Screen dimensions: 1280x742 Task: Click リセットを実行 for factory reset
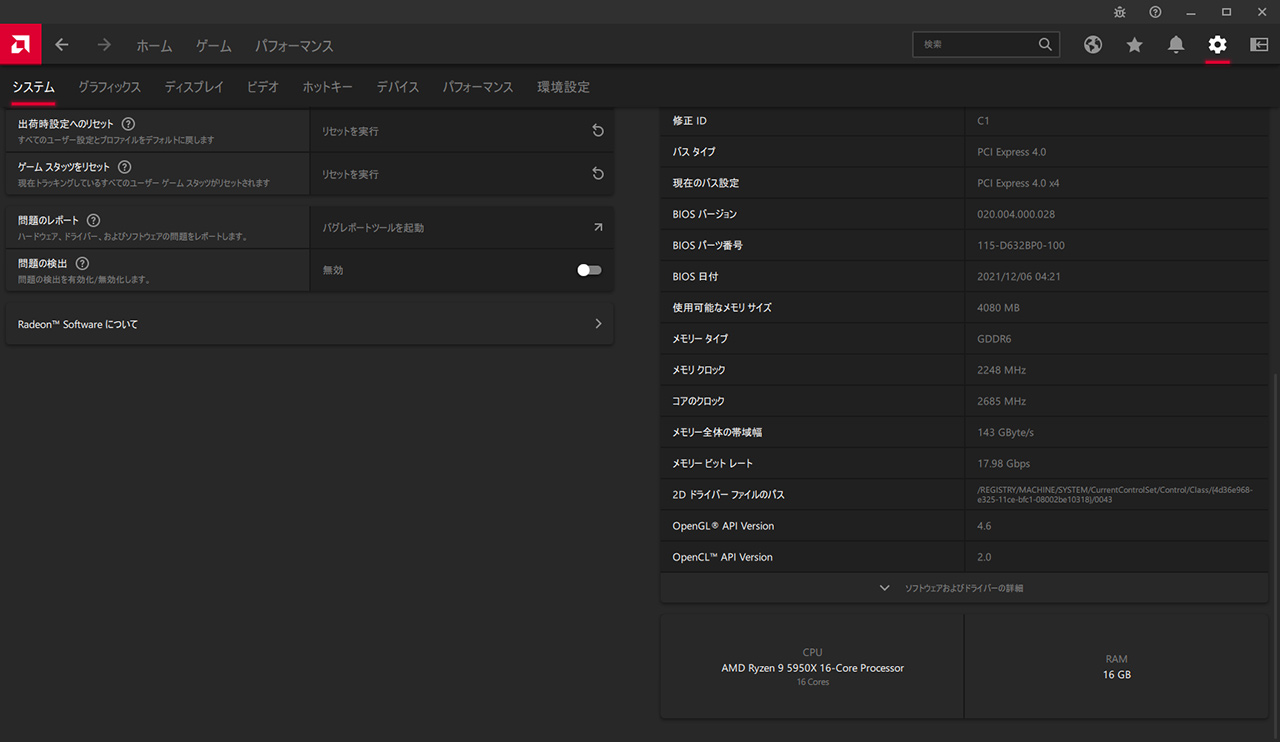tap(350, 131)
